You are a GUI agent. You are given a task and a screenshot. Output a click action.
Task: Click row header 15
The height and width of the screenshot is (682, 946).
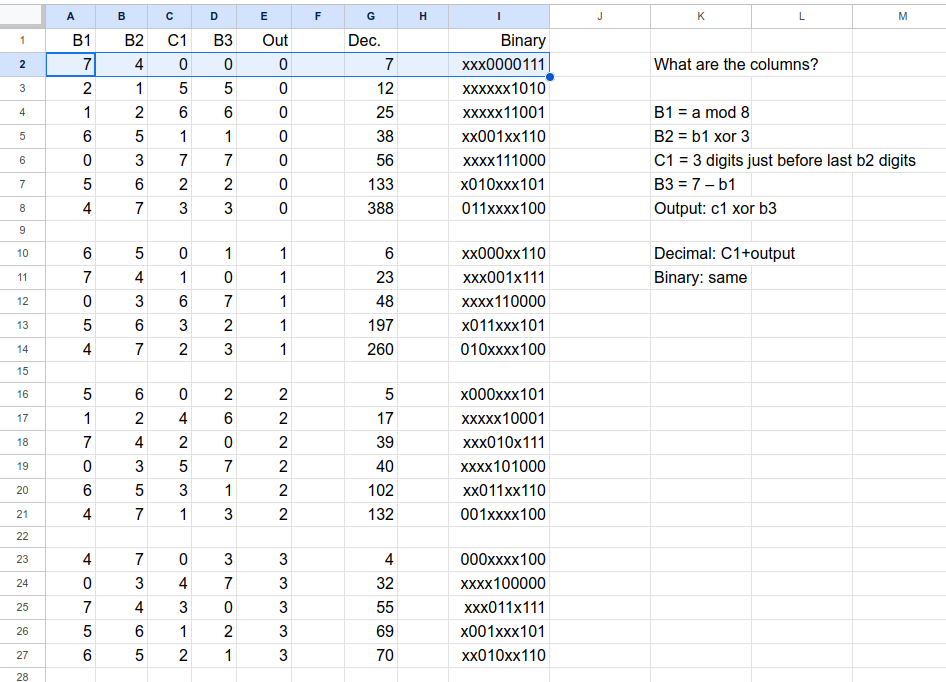click(x=22, y=371)
